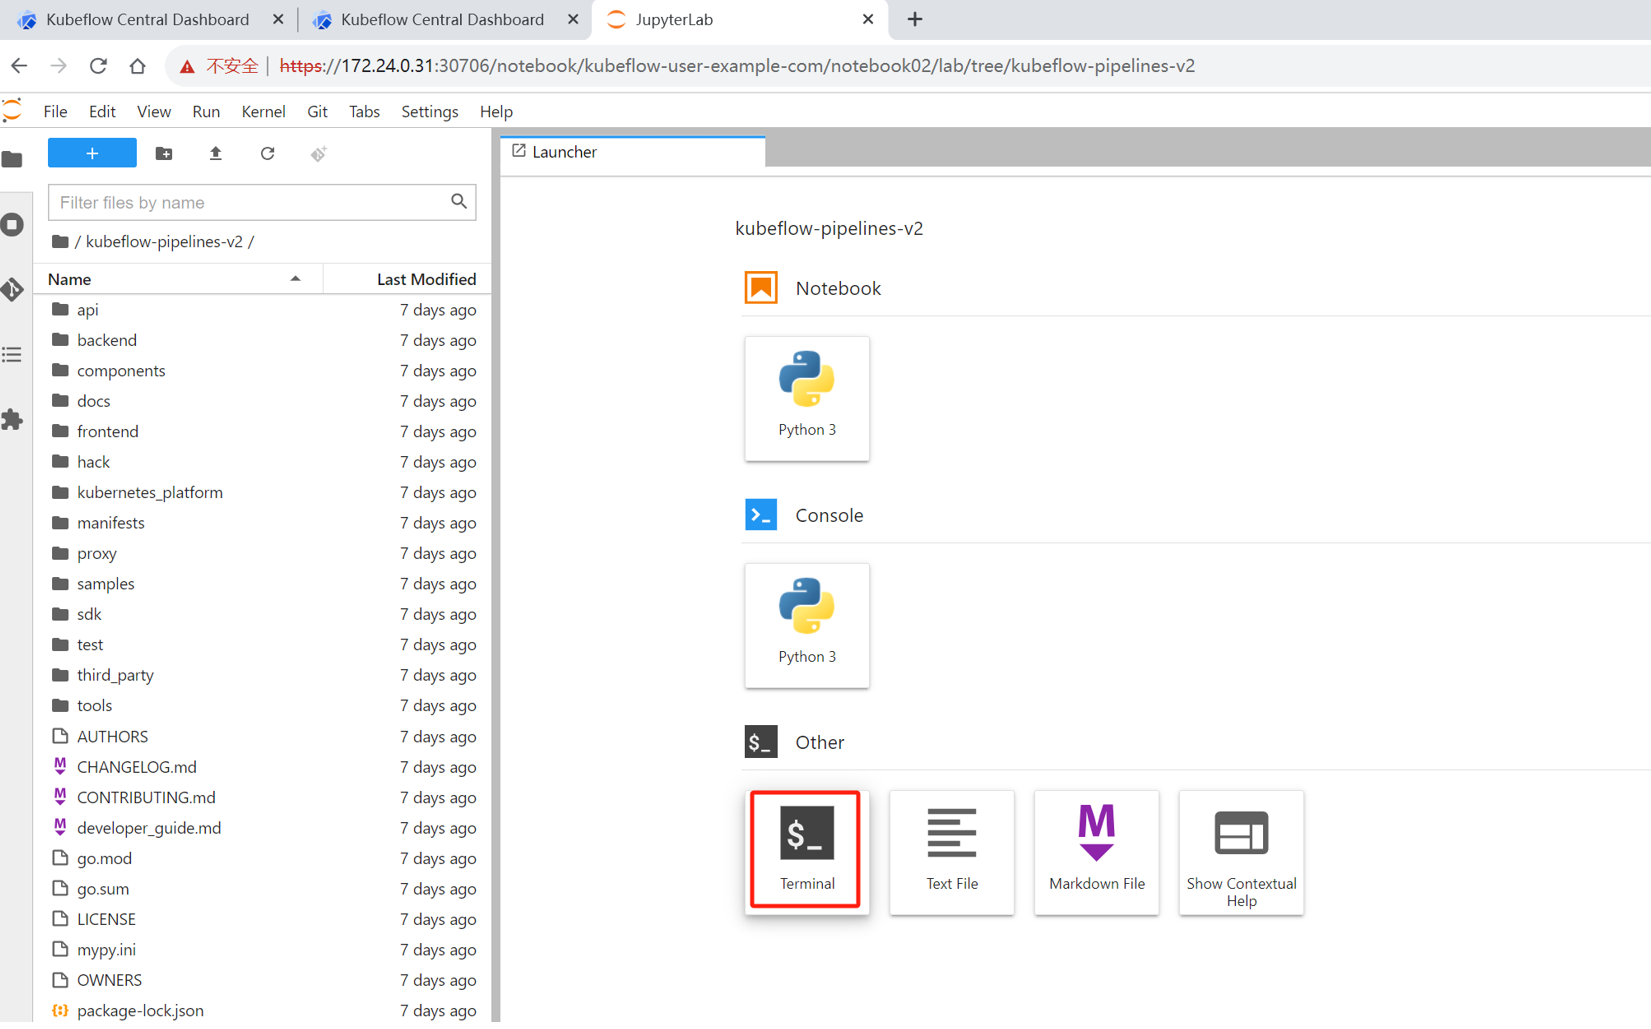
Task: Select the AUTHORS file
Action: point(262,737)
